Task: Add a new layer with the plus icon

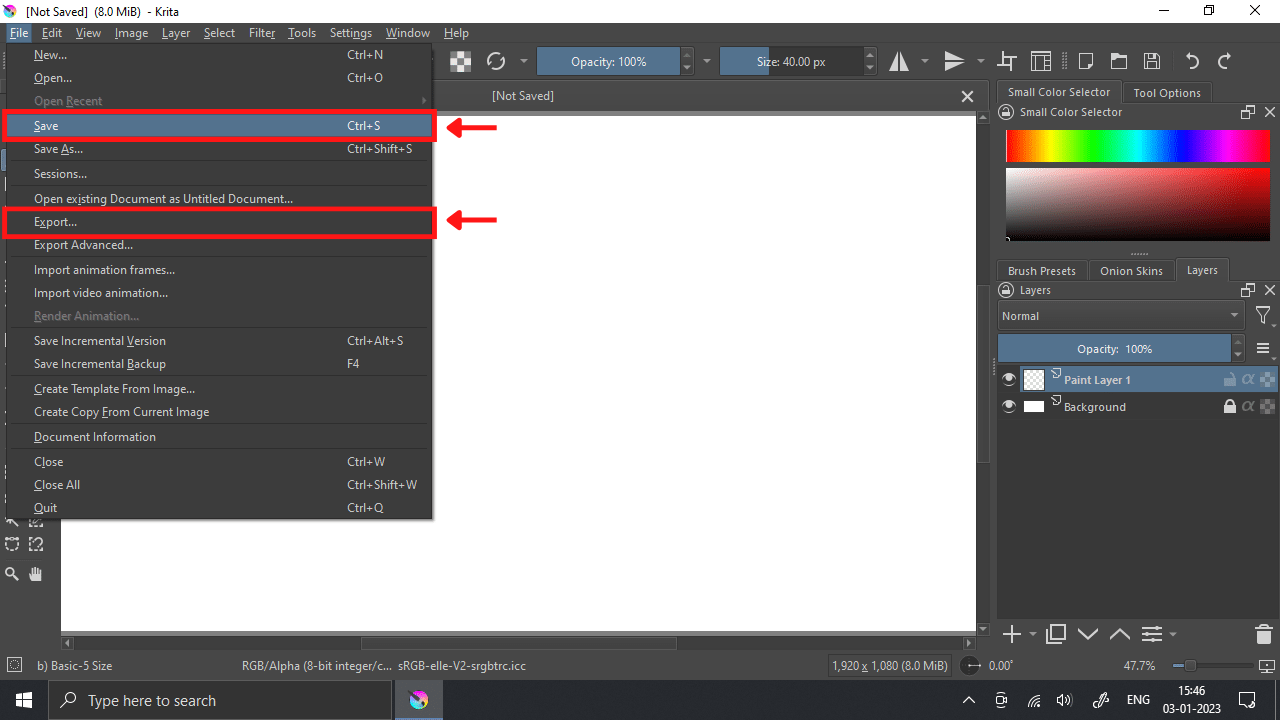Action: 1011,634
